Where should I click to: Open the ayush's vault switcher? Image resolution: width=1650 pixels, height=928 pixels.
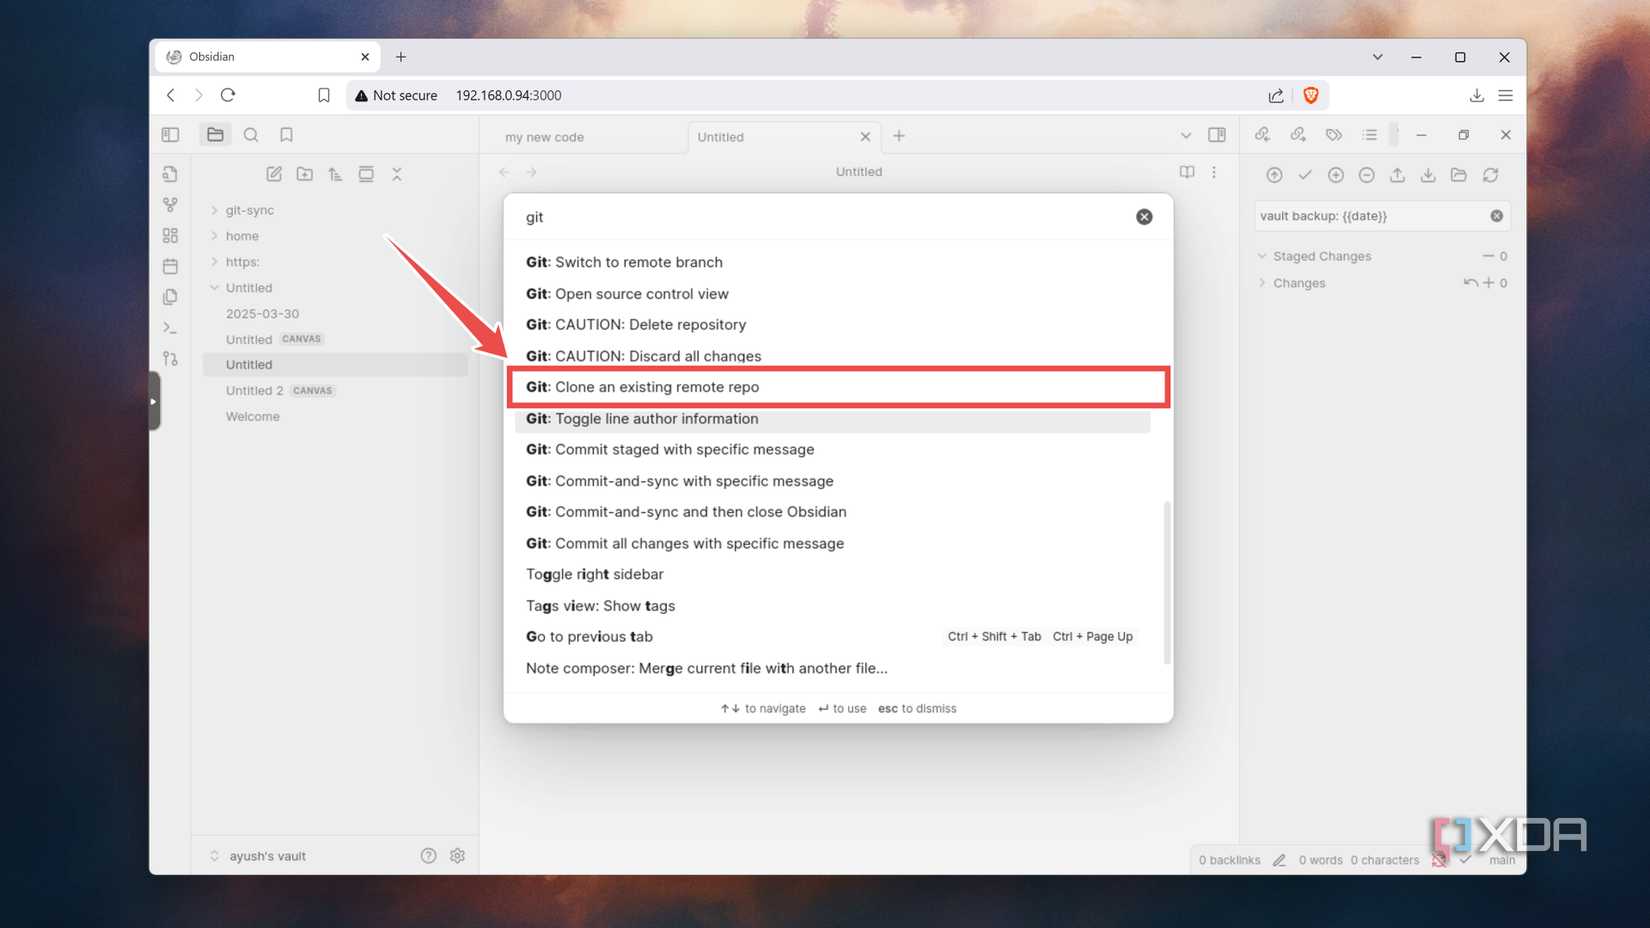point(258,856)
